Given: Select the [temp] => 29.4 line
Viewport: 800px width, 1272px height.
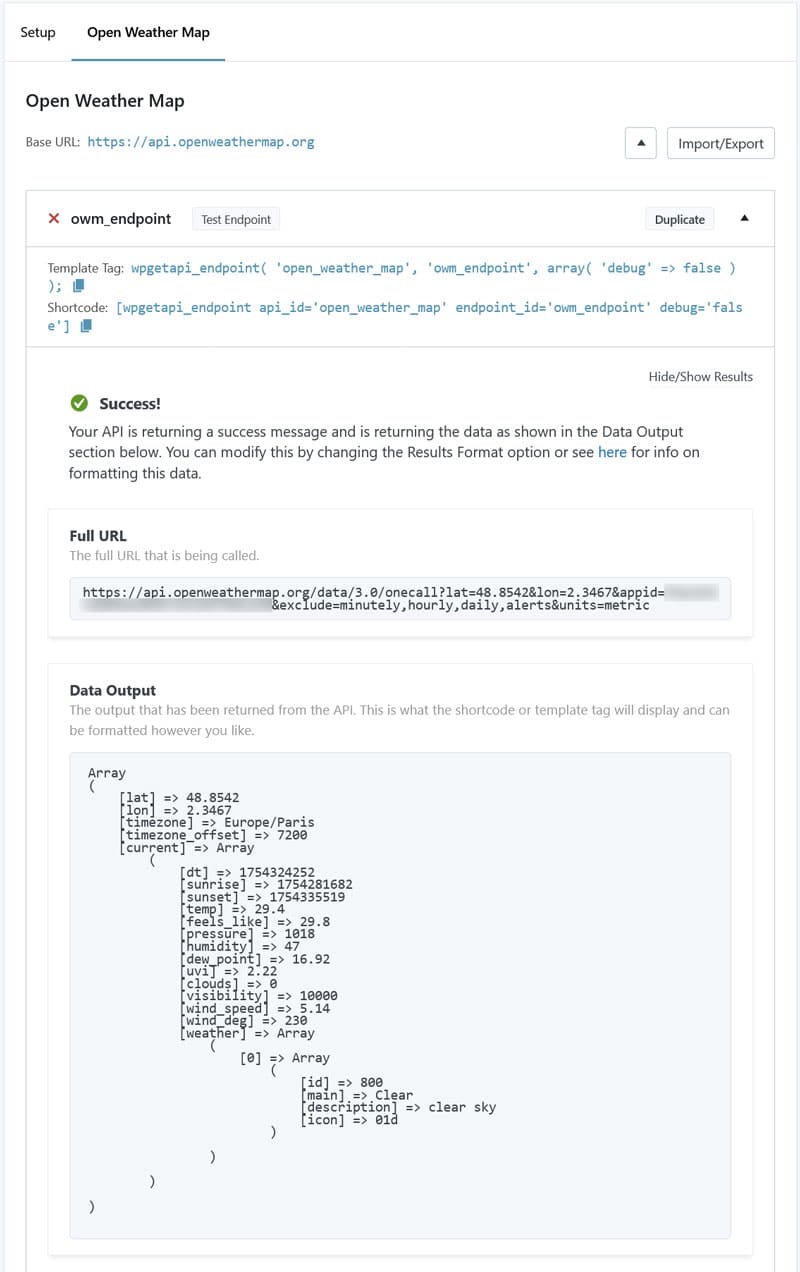Looking at the screenshot, I should pyautogui.click(x=232, y=909).
